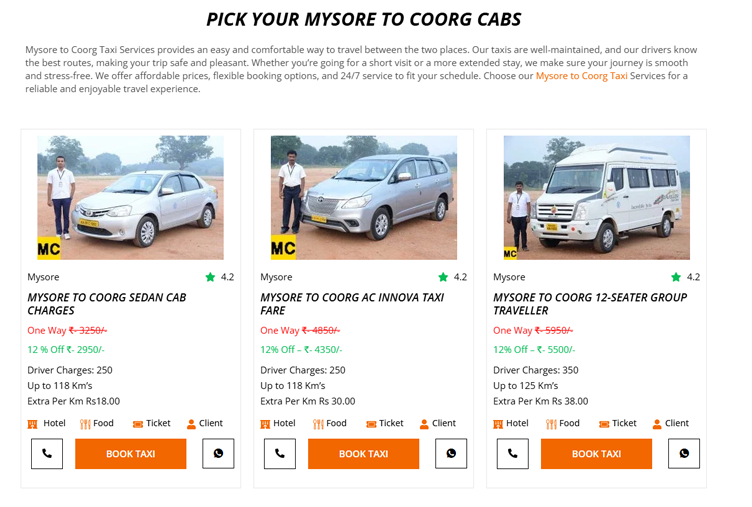View the white Traveller van photo

point(596,198)
